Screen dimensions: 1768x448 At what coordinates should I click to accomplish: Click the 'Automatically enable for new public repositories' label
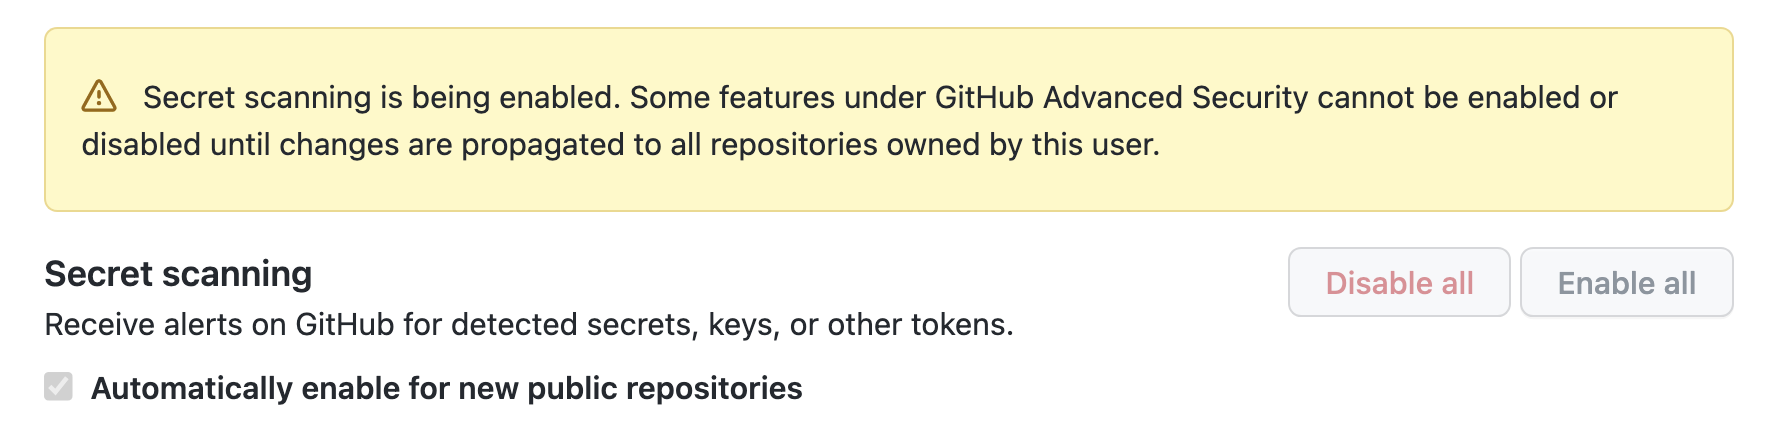[446, 388]
